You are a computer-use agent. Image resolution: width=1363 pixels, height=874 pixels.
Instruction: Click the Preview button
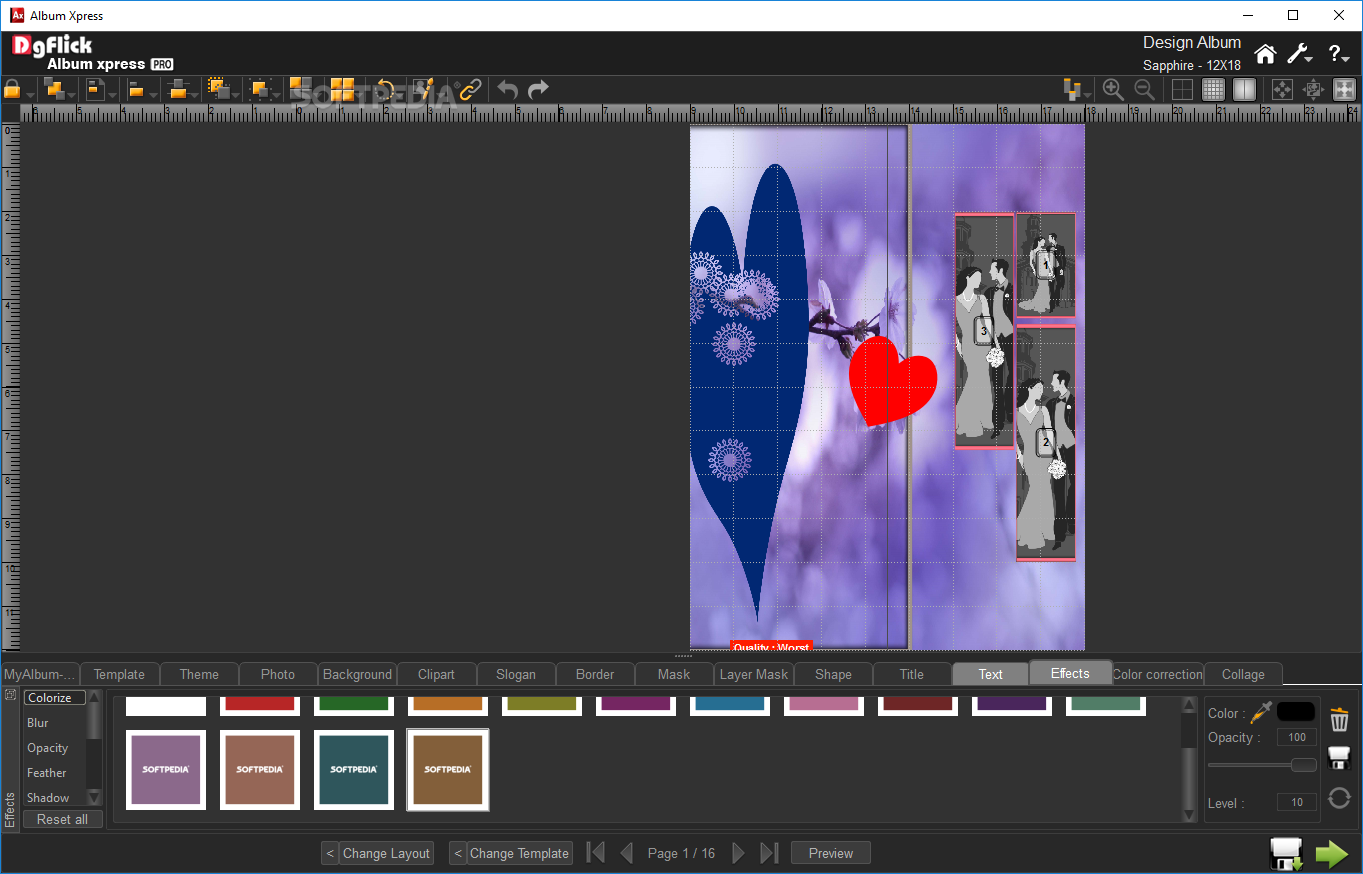[x=831, y=853]
